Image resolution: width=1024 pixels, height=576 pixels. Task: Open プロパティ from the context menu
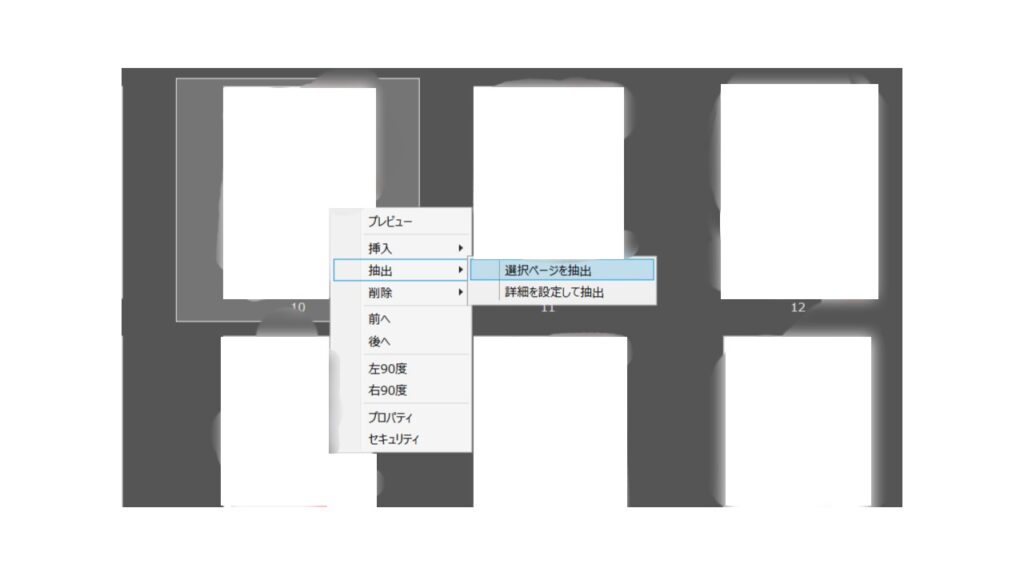coord(401,417)
